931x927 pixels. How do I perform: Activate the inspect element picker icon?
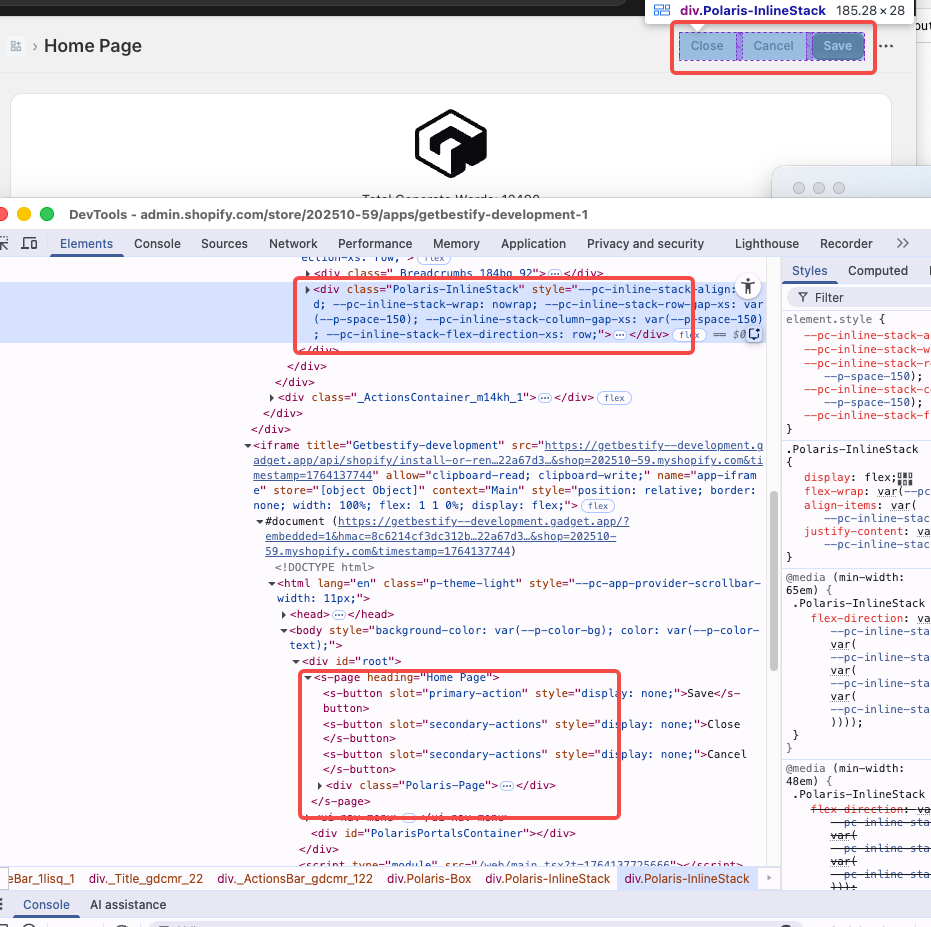point(4,243)
